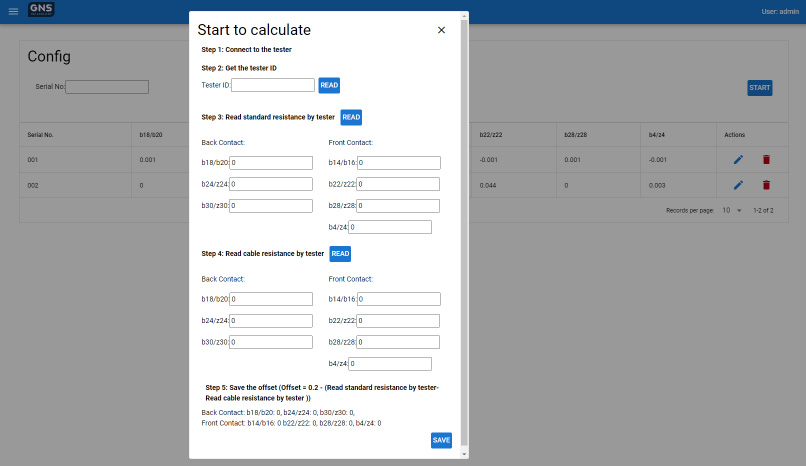Delete the serial 001 row
Image resolution: width=806 pixels, height=466 pixels.
[x=766, y=159]
